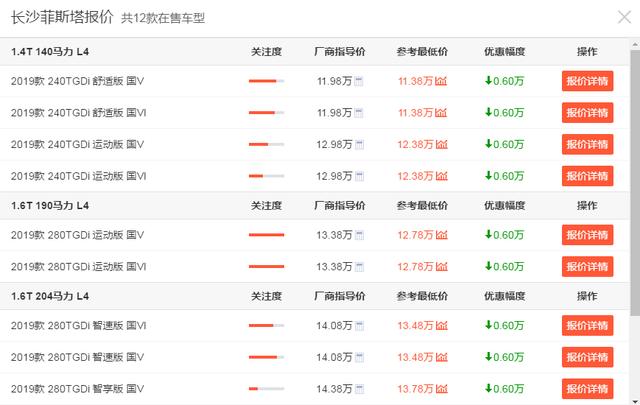Click the 1.6T 204马力 L4 group header
Image resolution: width=640 pixels, height=405 pixels.
(x=50, y=296)
